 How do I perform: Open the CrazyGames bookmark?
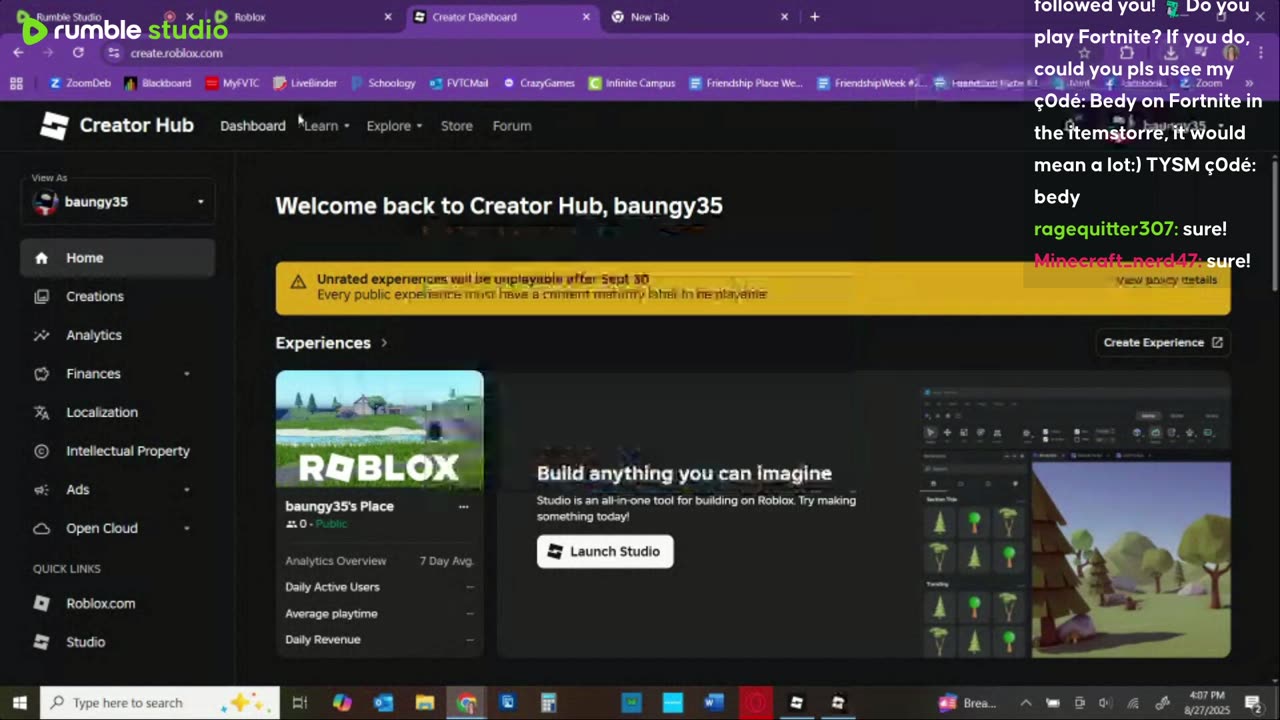click(x=538, y=83)
